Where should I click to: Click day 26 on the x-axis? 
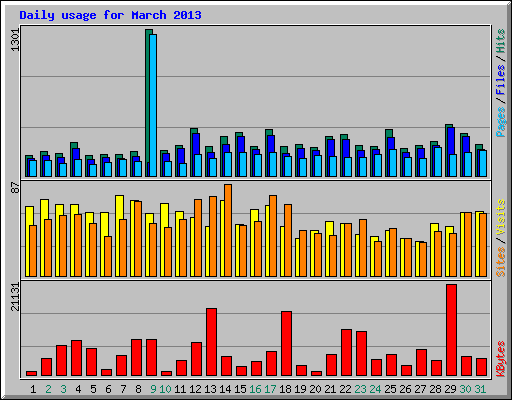click(x=405, y=389)
